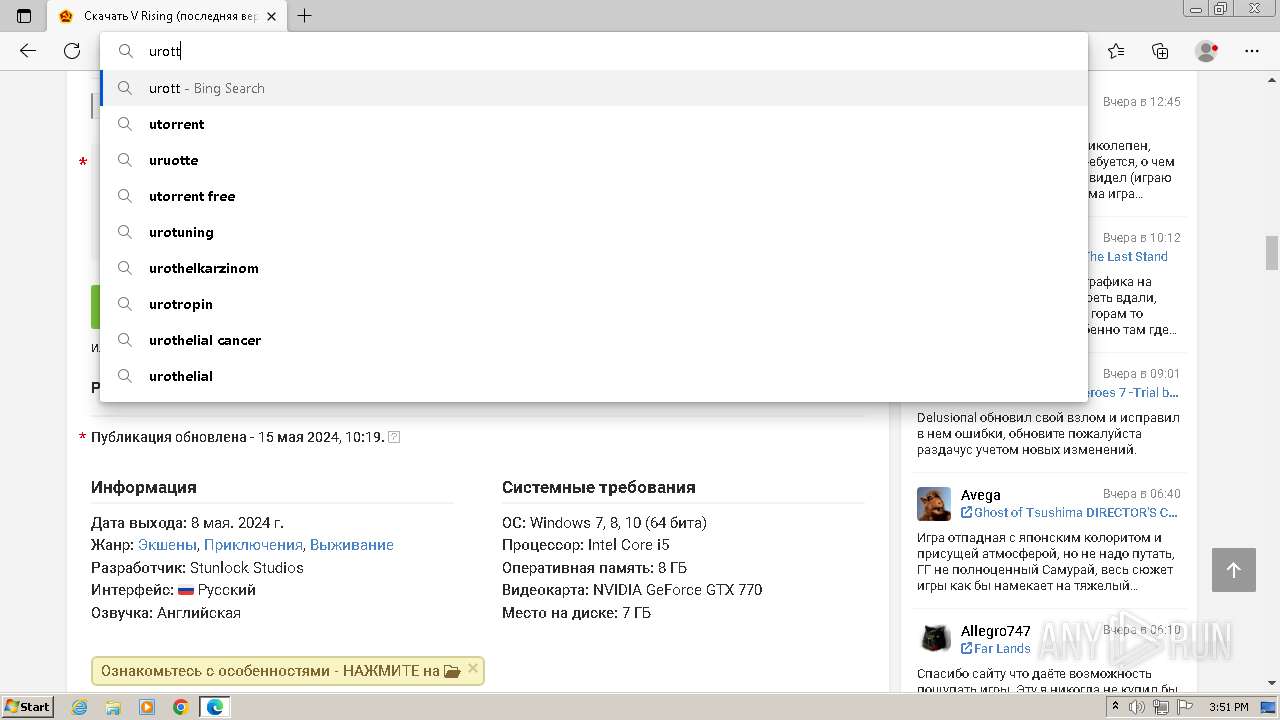Open Collections icon
The height and width of the screenshot is (720, 1280).
1160,51
